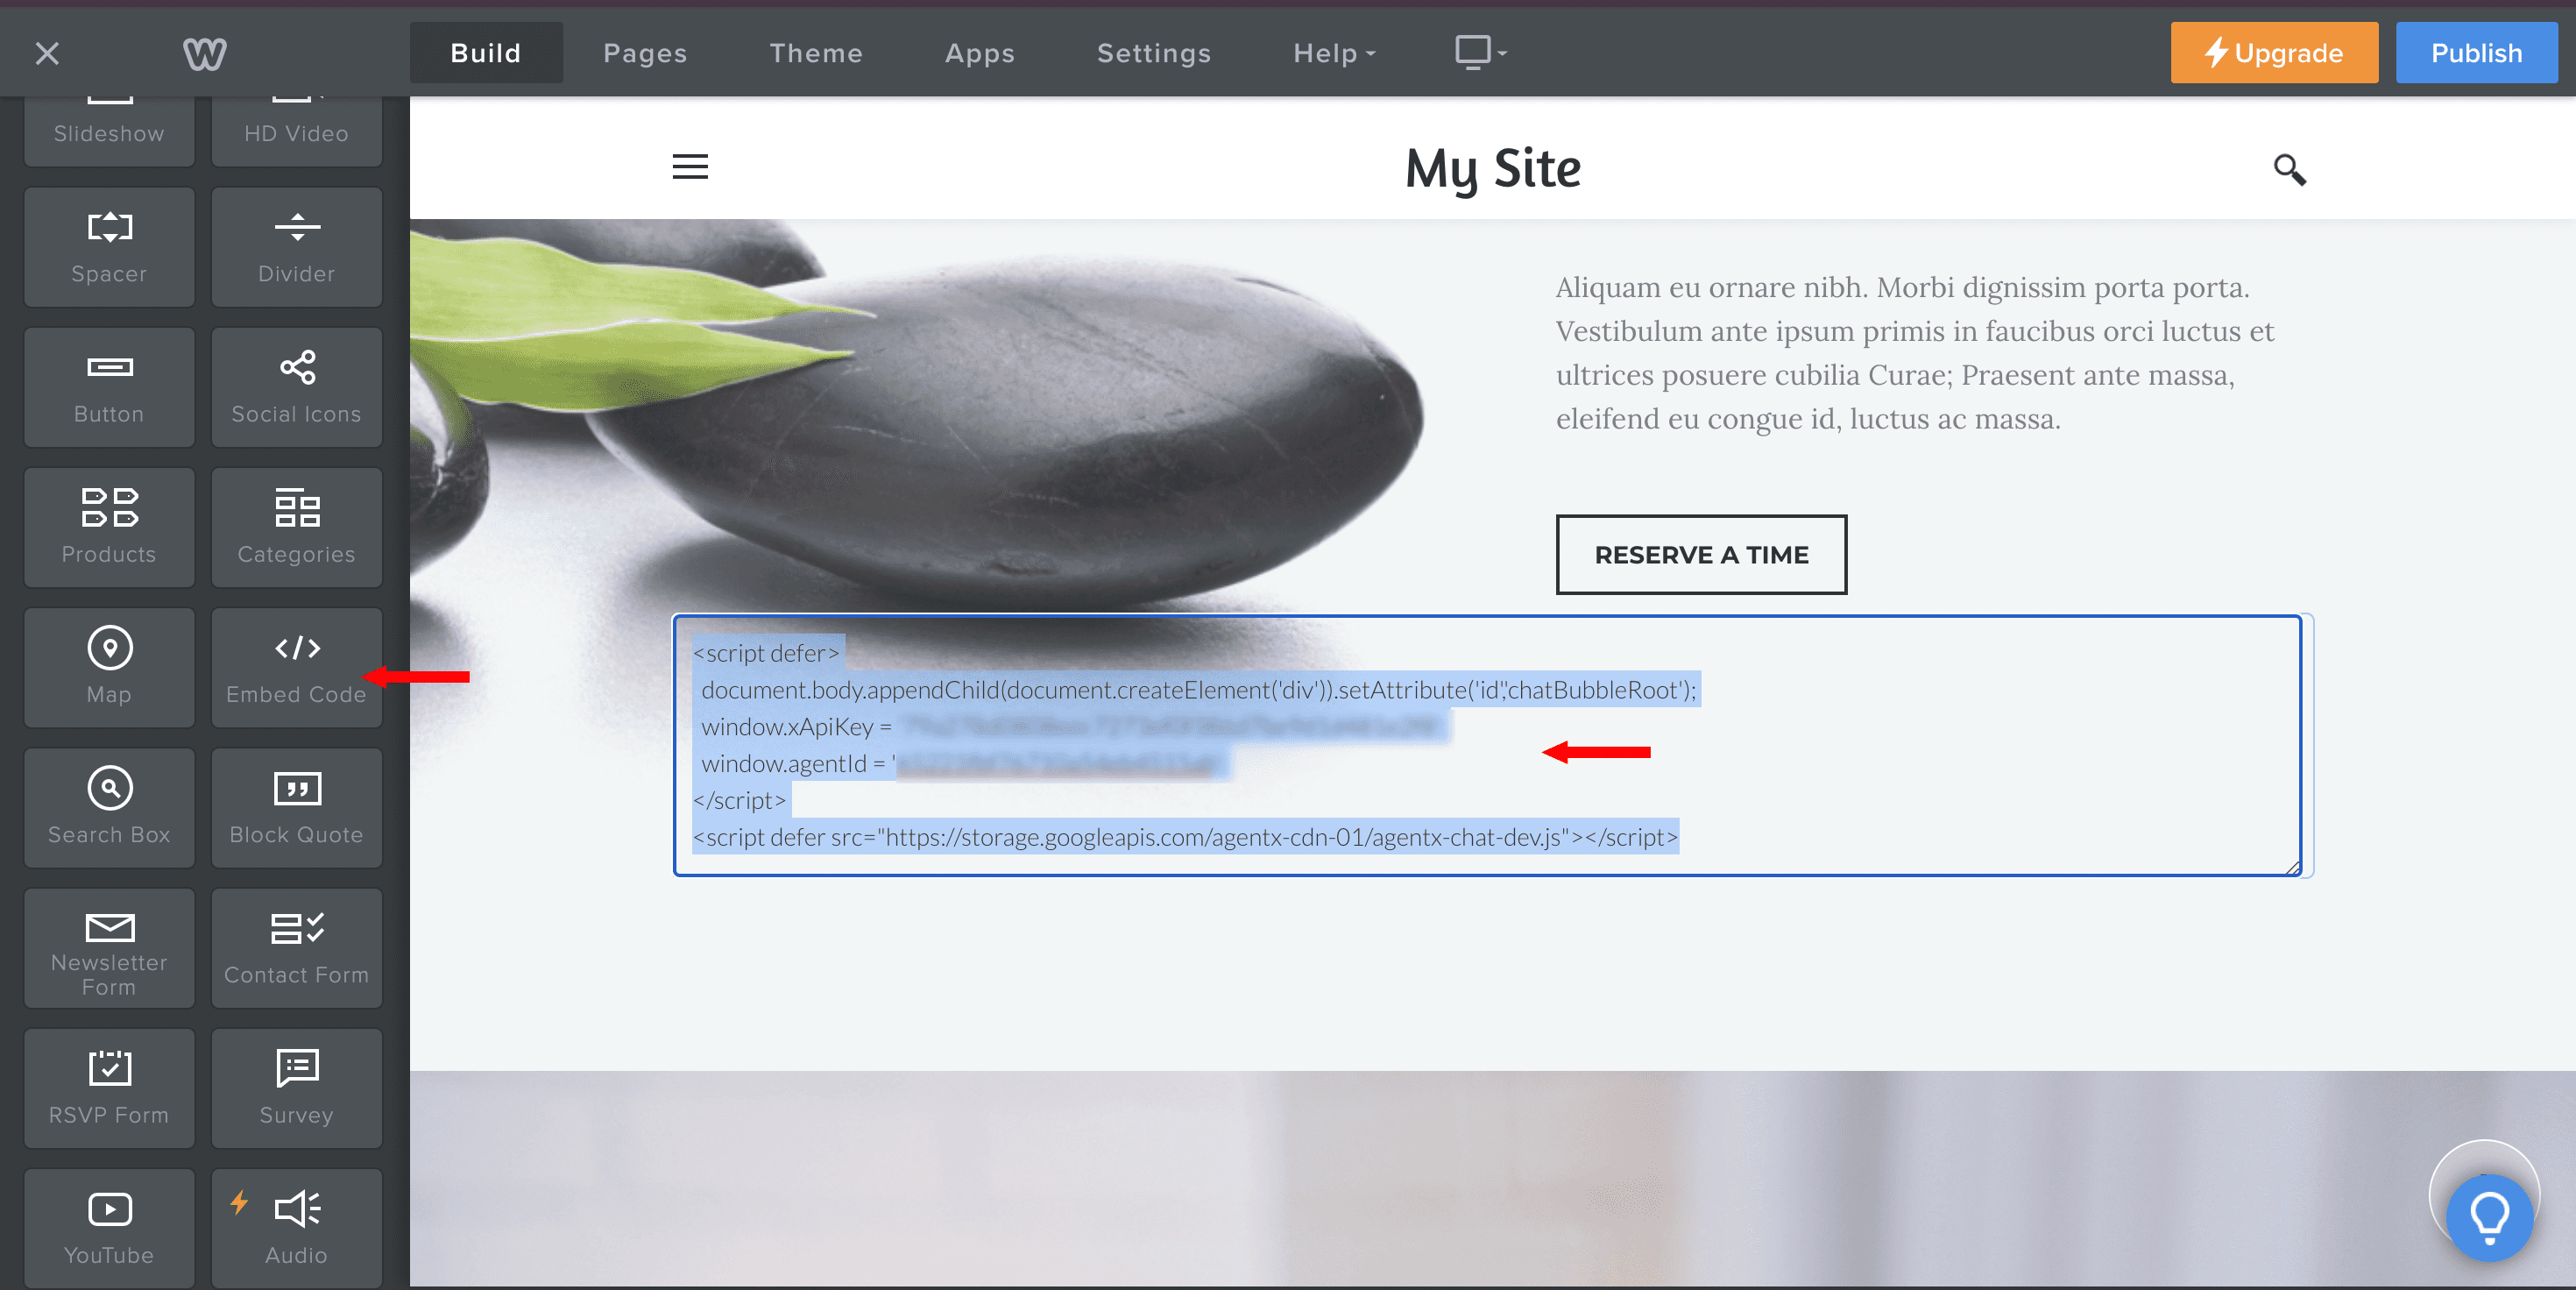Select the Spacer element
This screenshot has height=1290, width=2576.
pyautogui.click(x=109, y=247)
